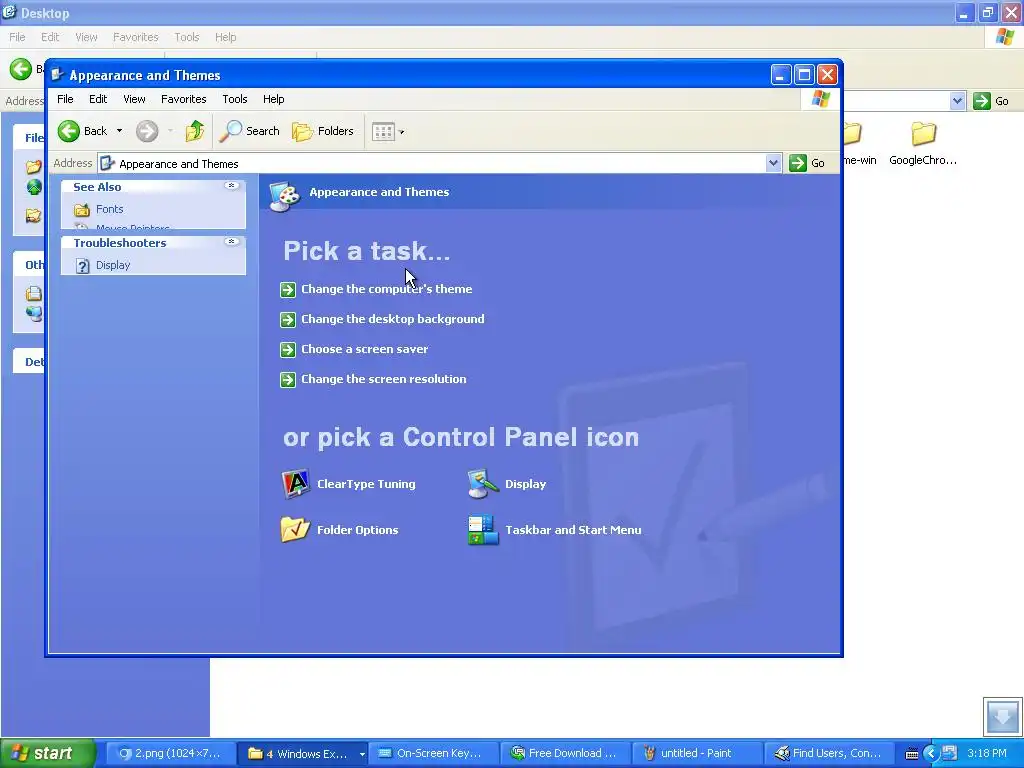The height and width of the screenshot is (768, 1024).
Task: Click the Appearance and Themes palette header icon
Action: click(285, 195)
